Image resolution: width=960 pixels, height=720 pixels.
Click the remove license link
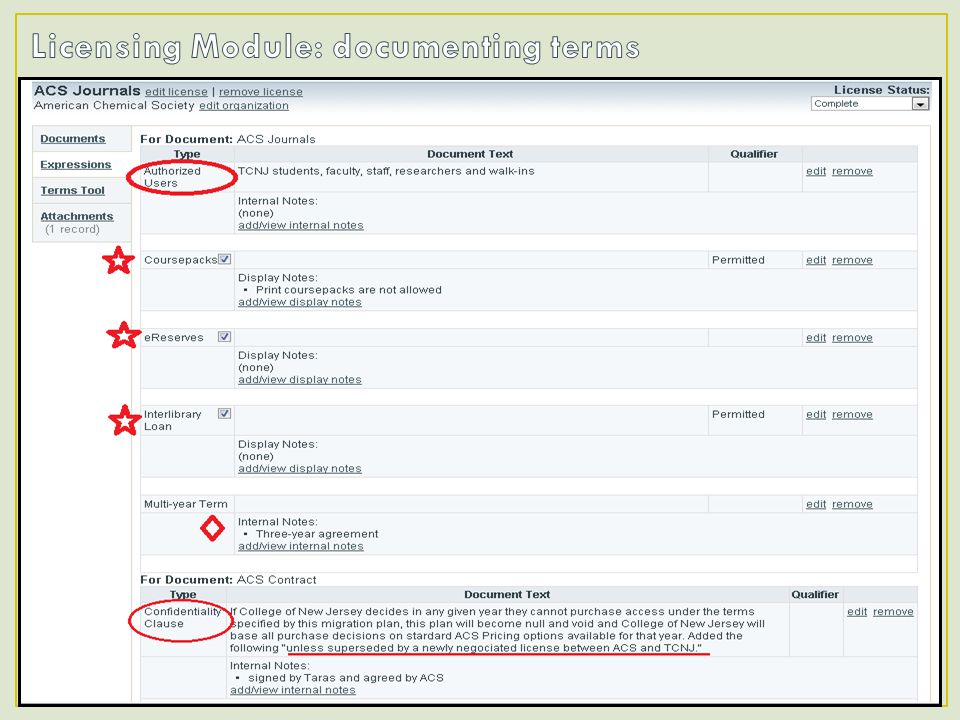[x=261, y=92]
